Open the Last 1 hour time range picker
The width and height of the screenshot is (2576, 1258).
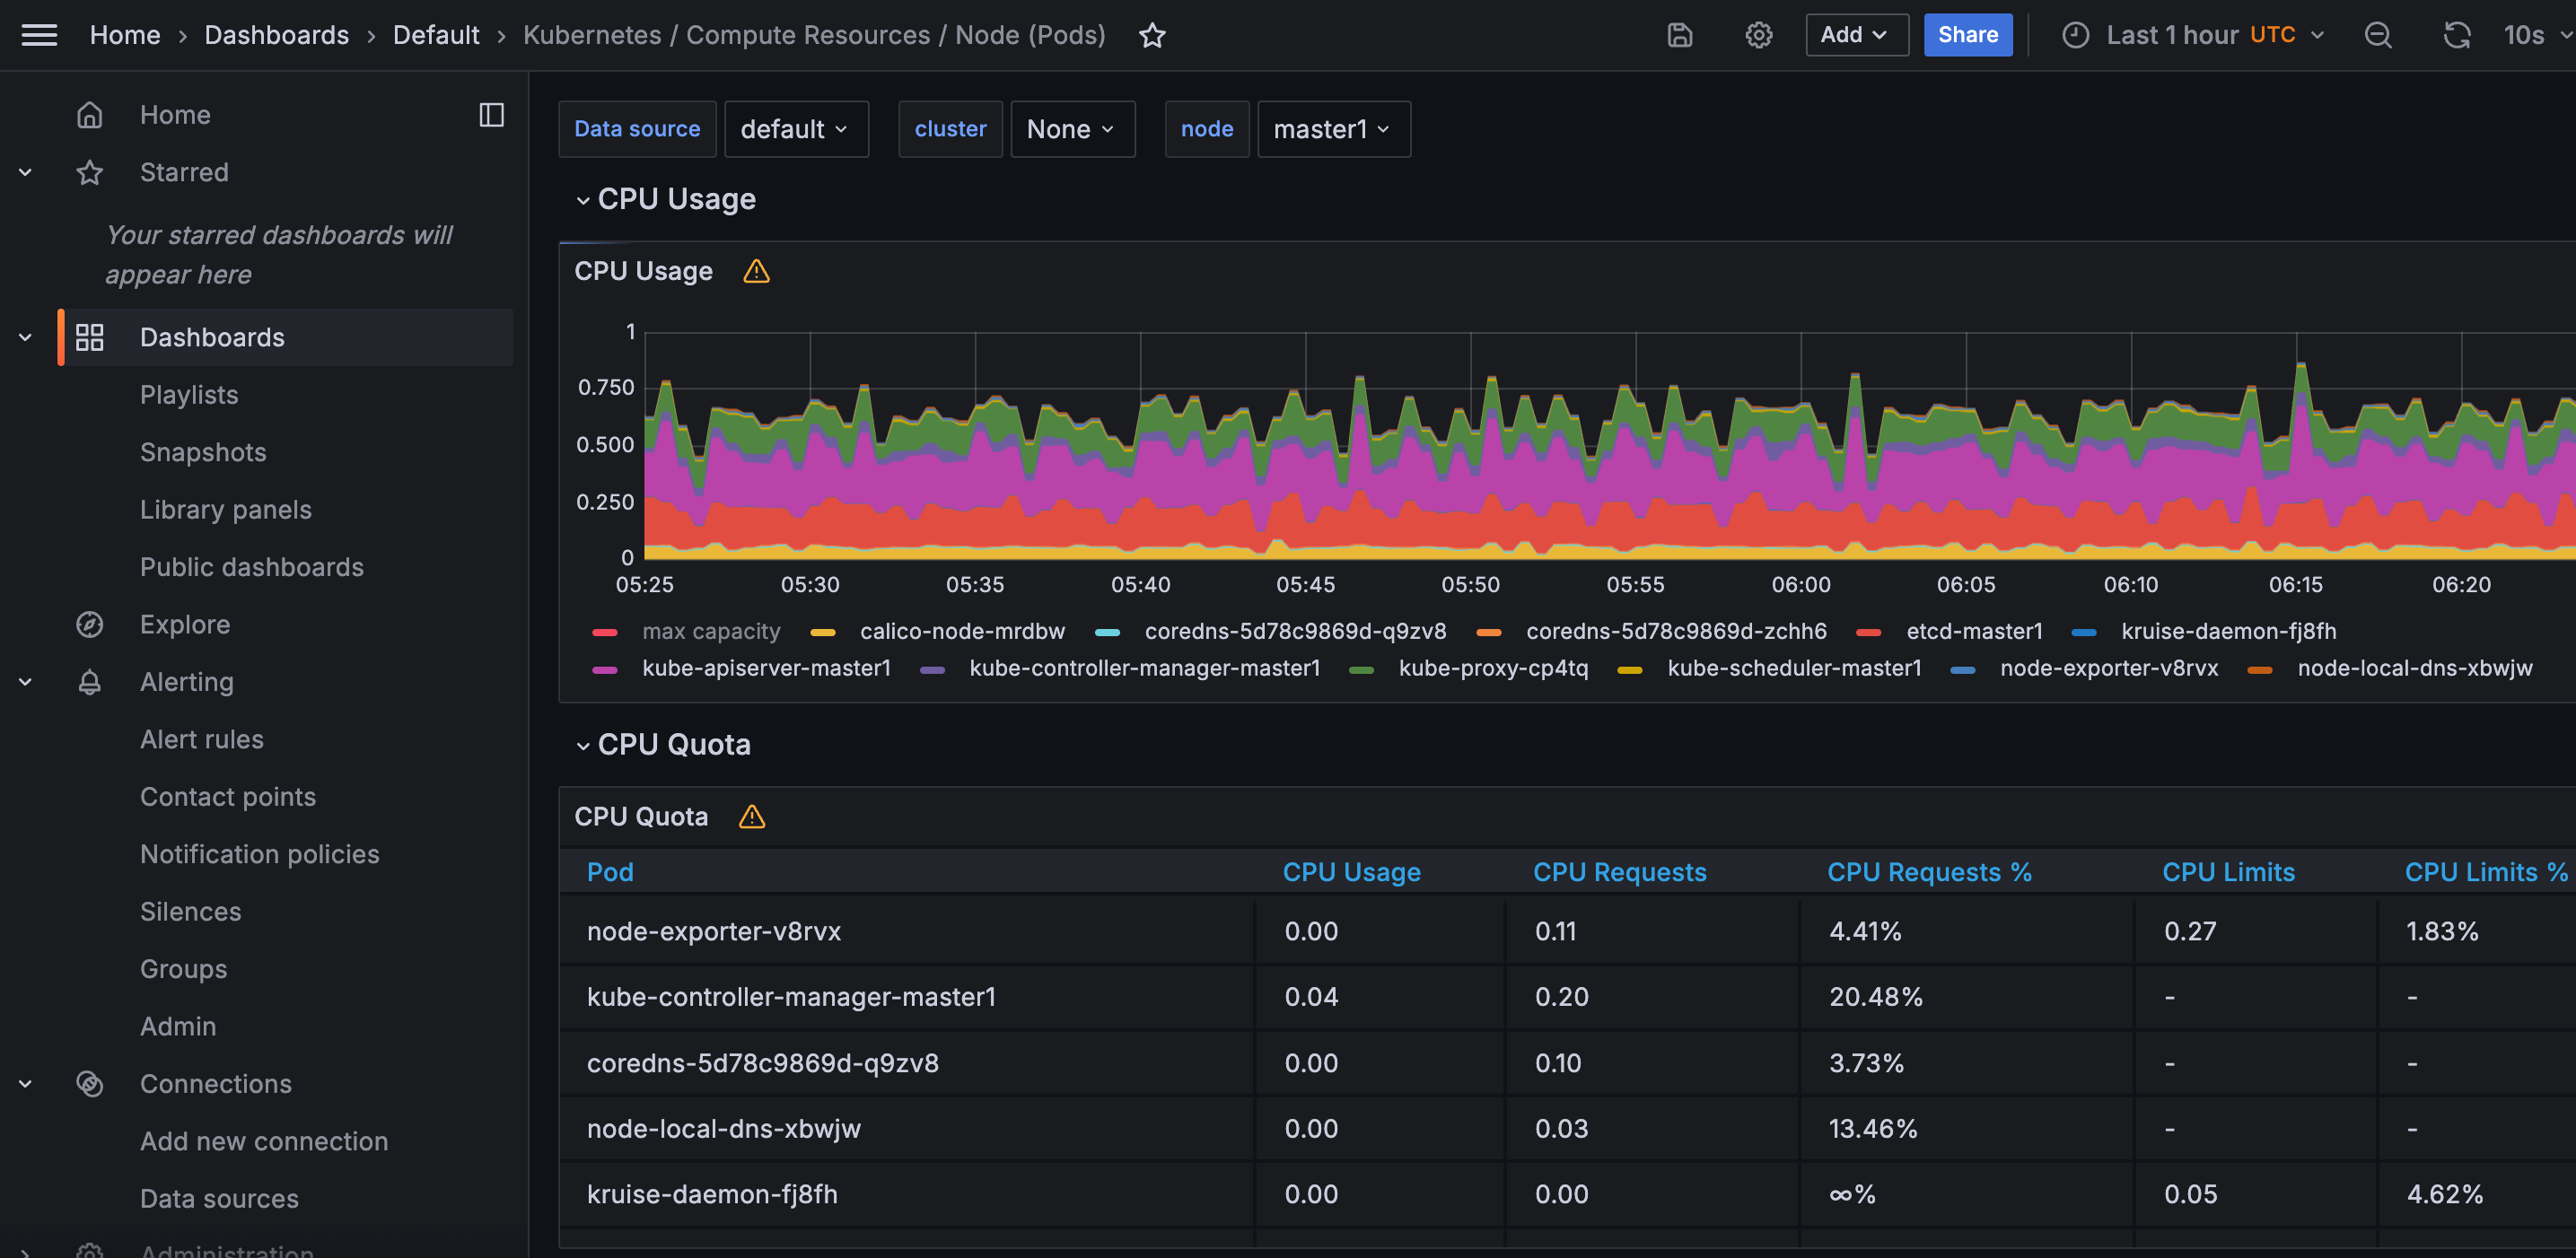(x=2193, y=35)
